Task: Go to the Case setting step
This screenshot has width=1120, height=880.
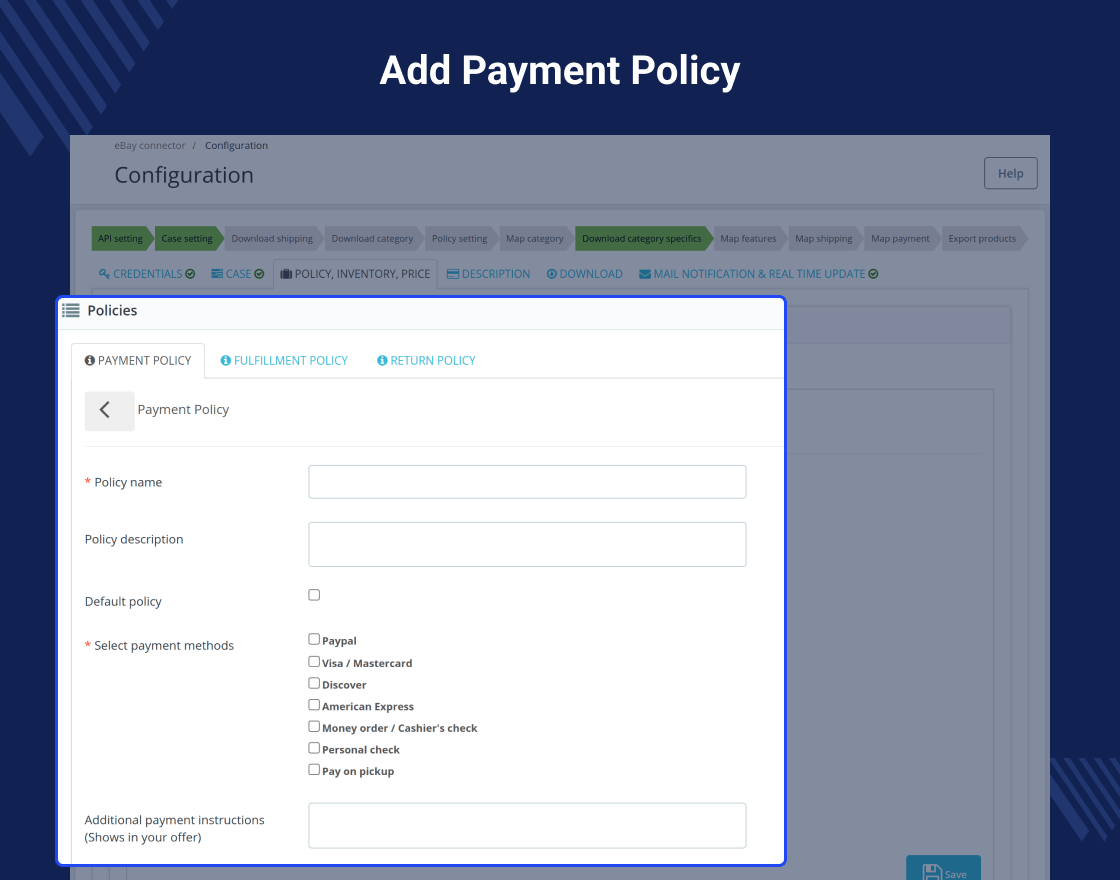Action: pos(187,239)
